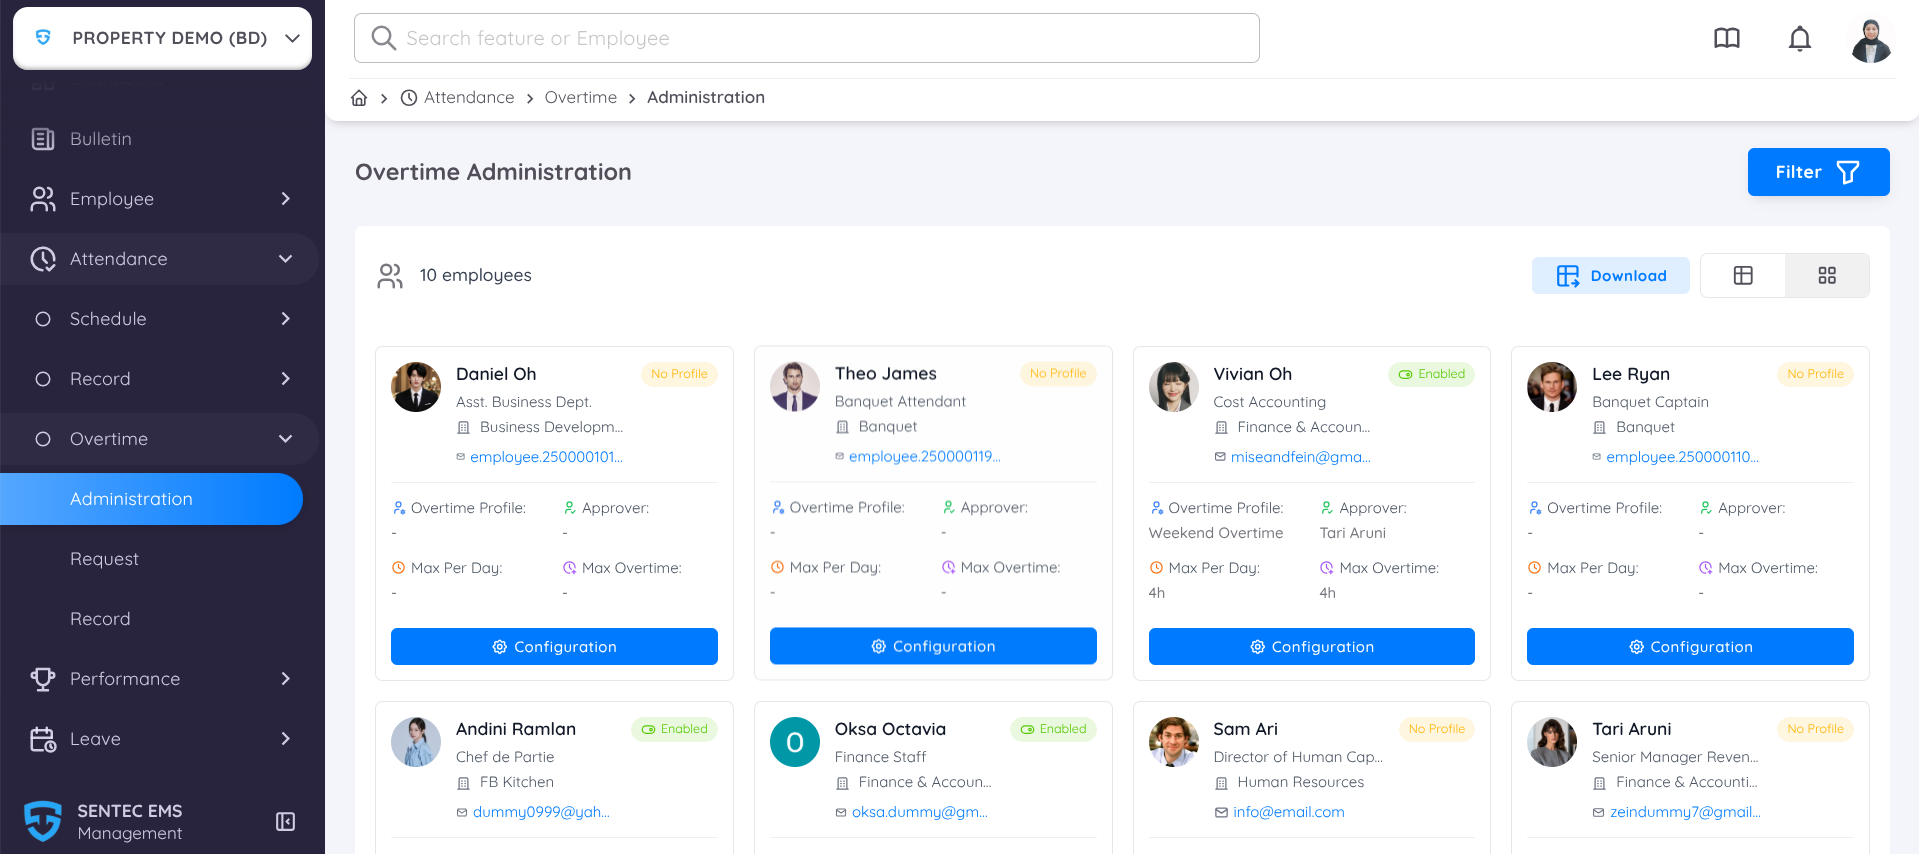Click Vivian Oh's Enabled status badge
The height and width of the screenshot is (854, 1919).
point(1431,374)
